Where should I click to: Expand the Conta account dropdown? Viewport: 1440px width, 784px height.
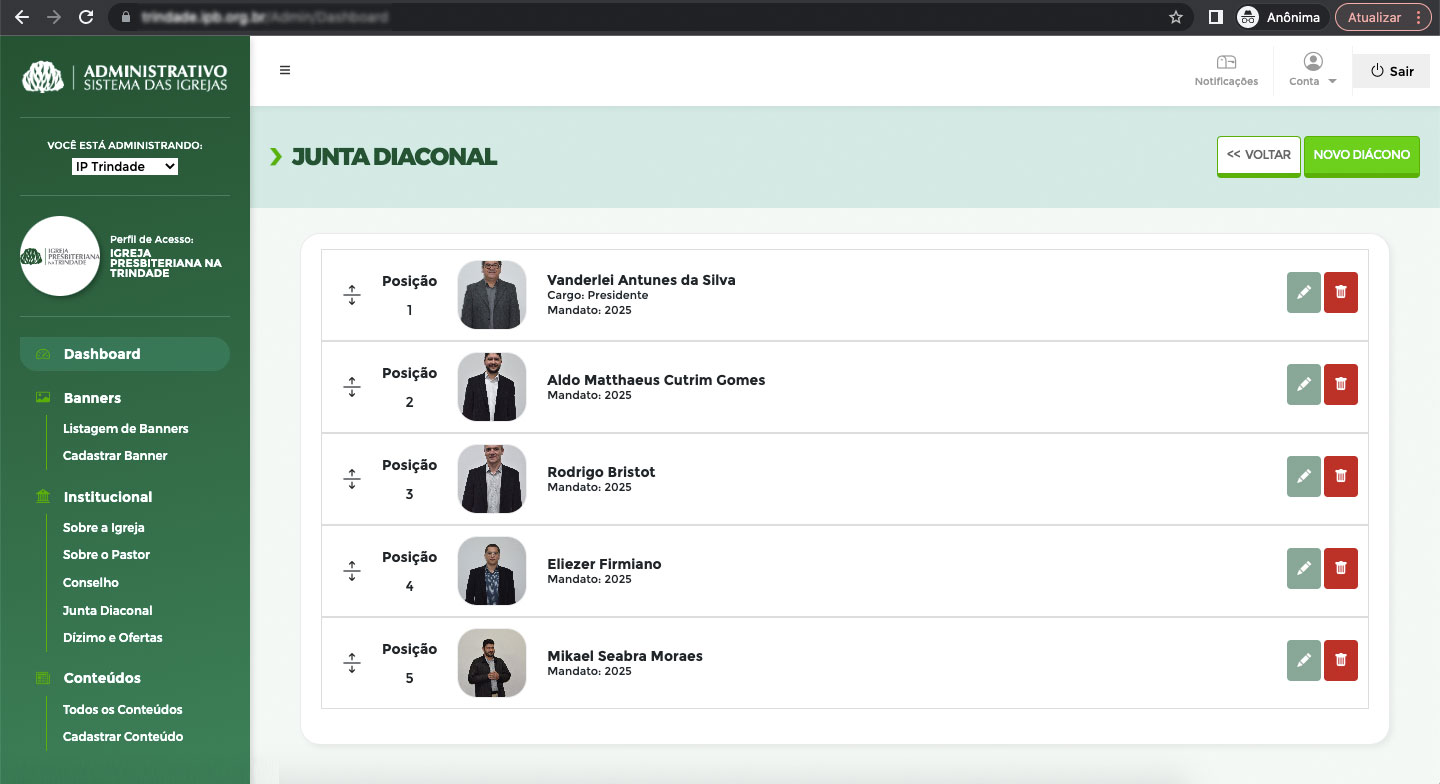click(1313, 70)
